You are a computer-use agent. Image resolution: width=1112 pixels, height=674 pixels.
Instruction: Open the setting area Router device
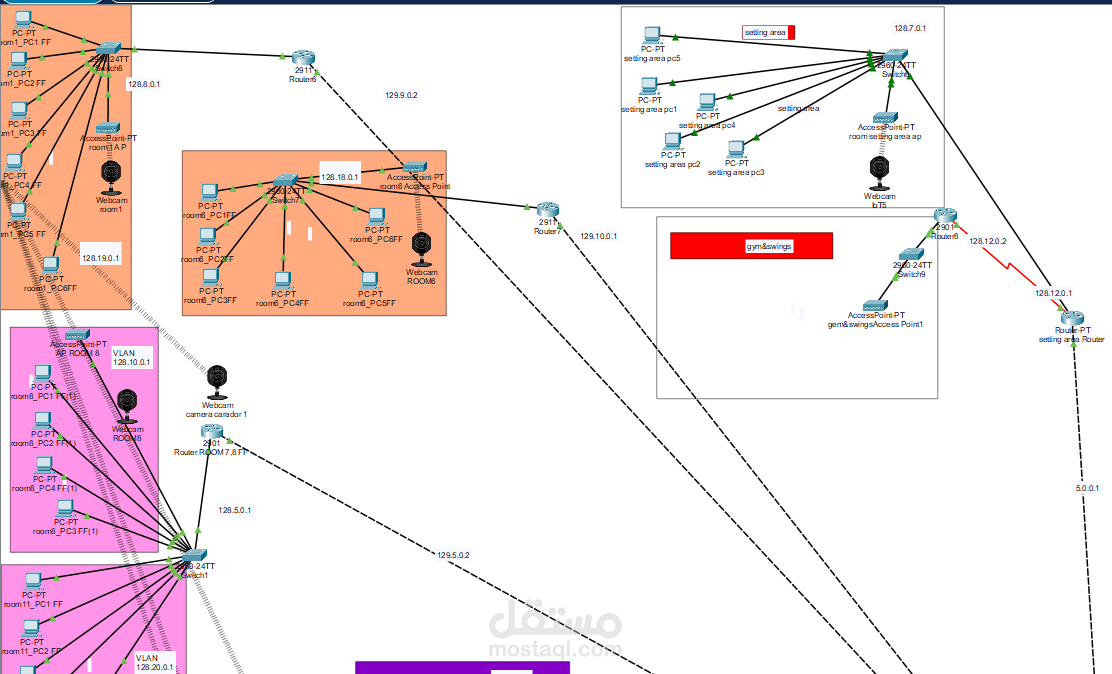tap(1072, 318)
